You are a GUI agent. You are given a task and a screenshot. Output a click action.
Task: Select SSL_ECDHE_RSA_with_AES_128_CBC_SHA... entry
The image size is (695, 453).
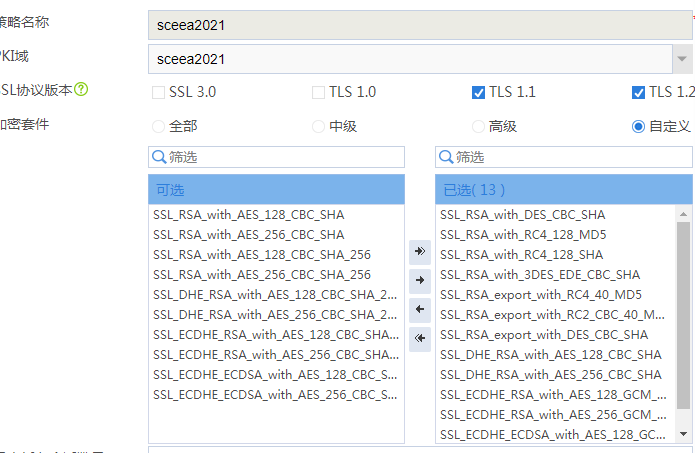(x=277, y=334)
